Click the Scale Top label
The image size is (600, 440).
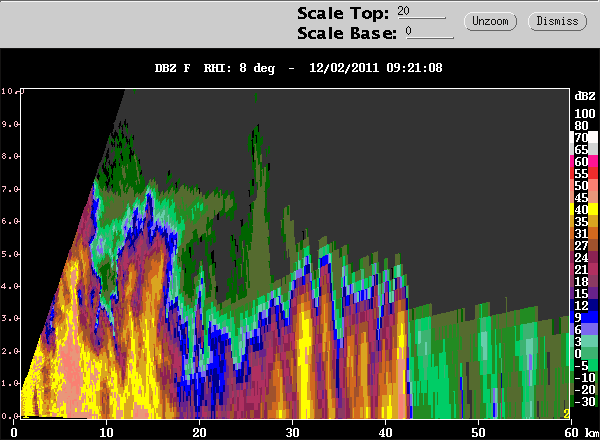(341, 13)
